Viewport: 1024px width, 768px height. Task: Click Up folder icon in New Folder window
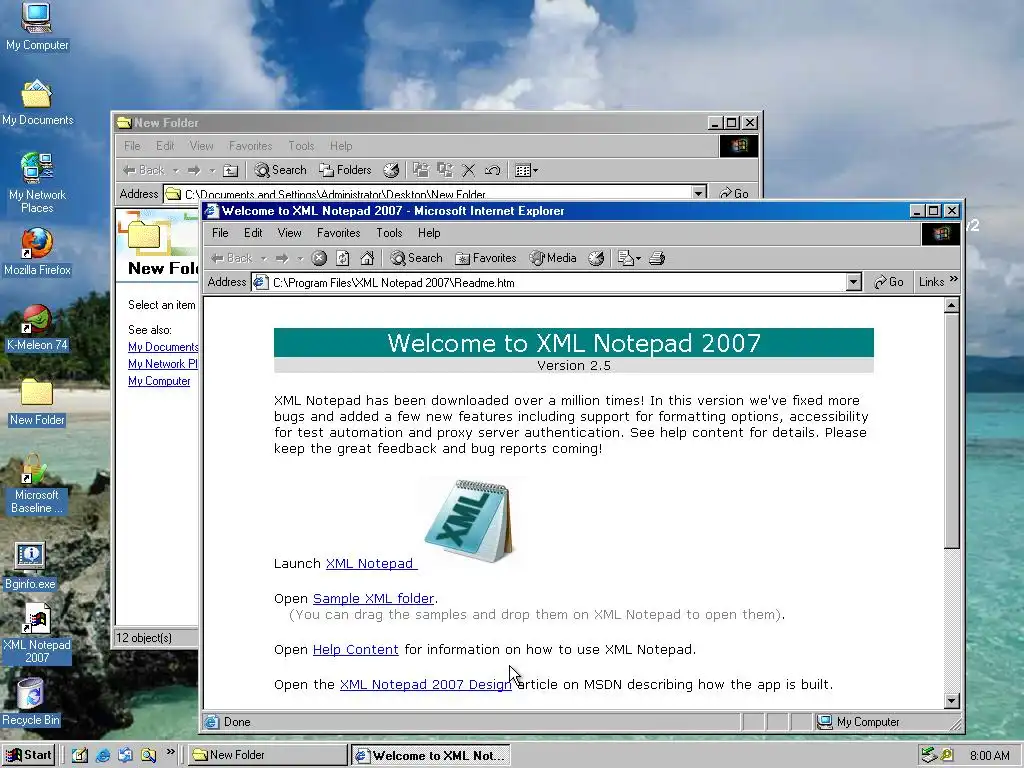(x=231, y=170)
